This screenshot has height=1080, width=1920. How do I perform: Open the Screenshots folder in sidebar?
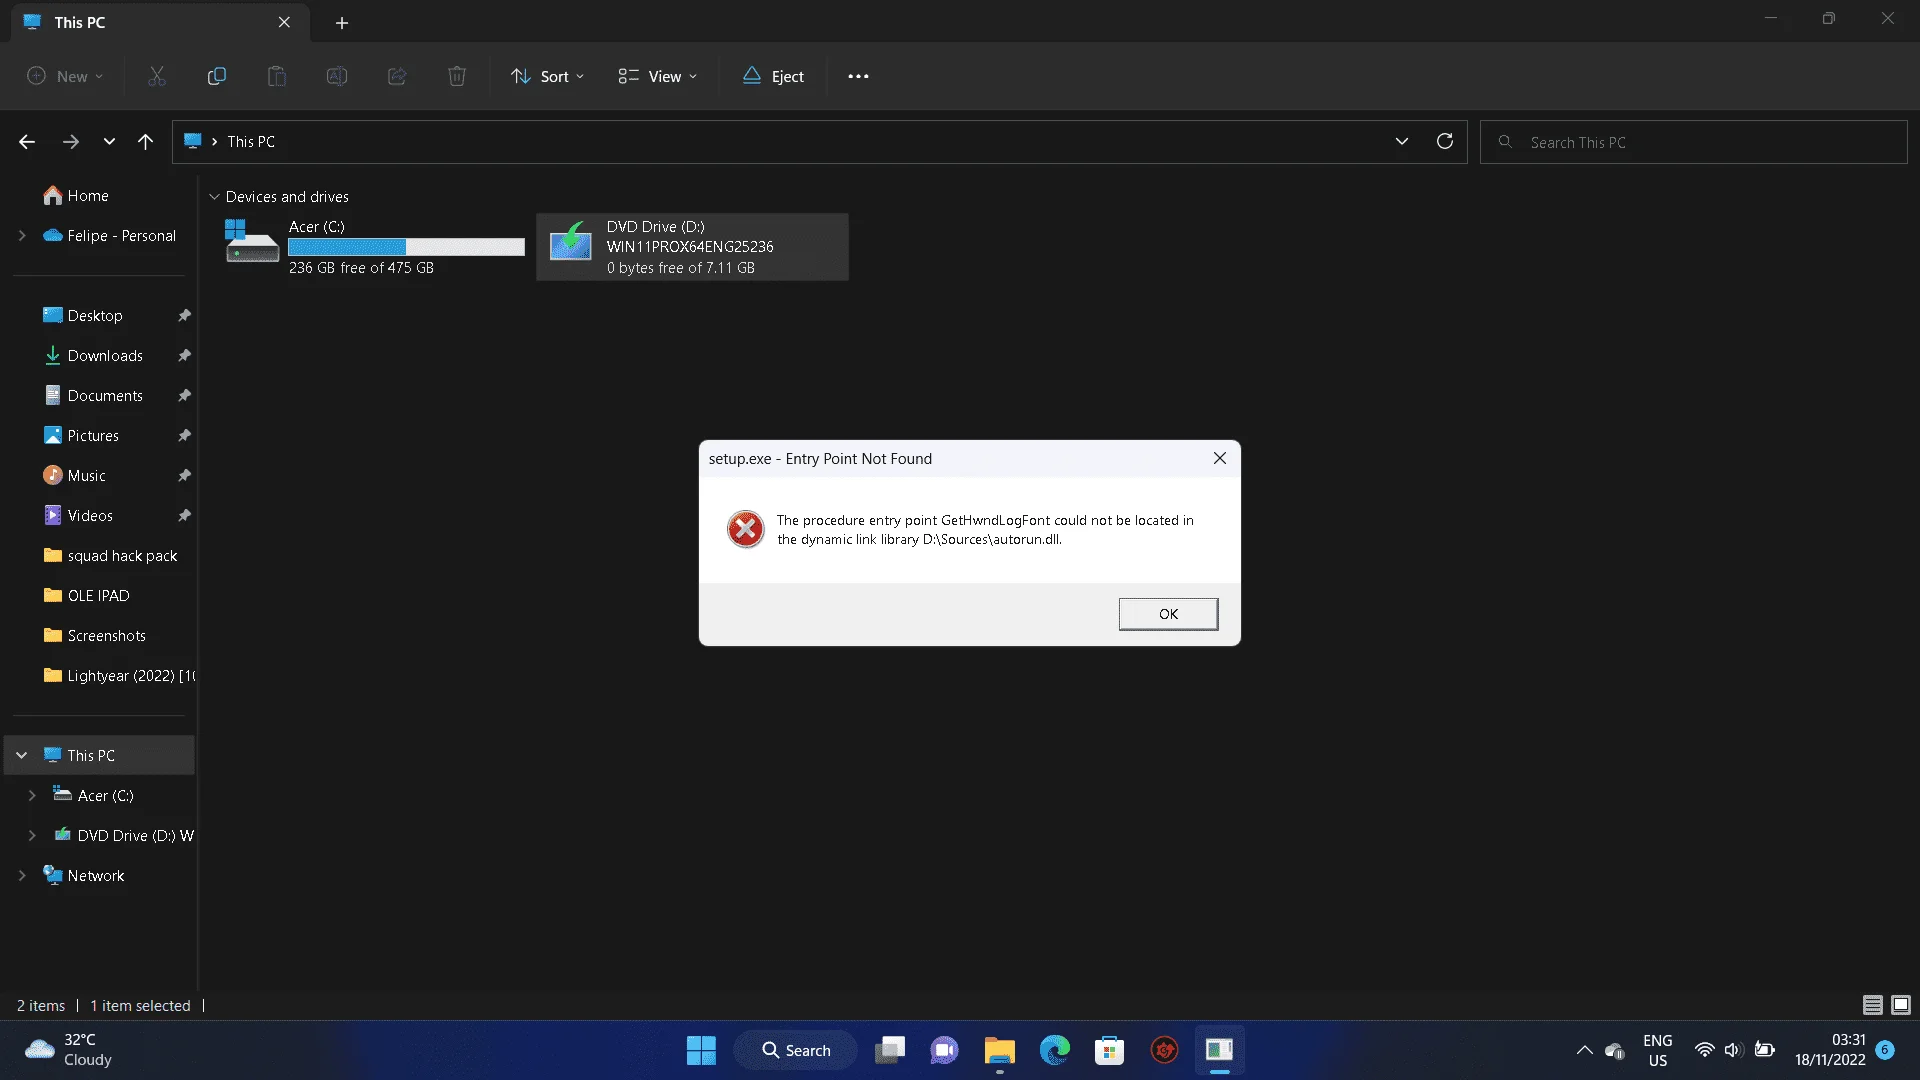pyautogui.click(x=106, y=636)
